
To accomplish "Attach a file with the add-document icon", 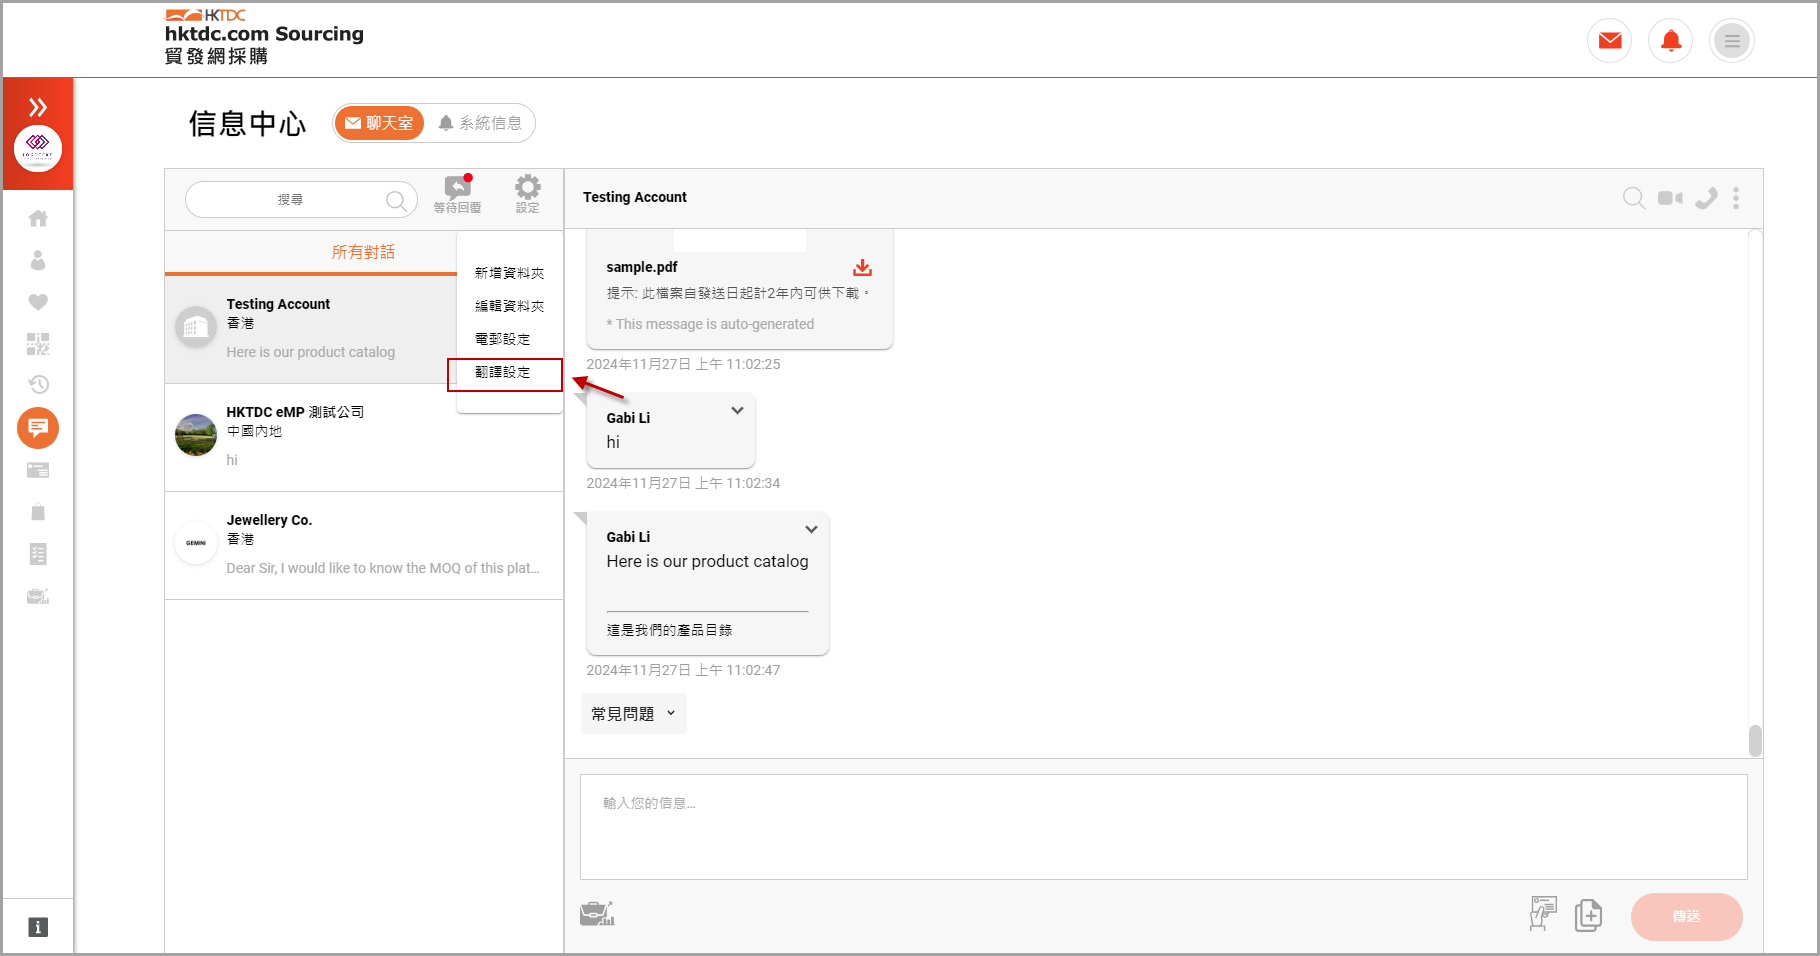I will pos(1588,914).
